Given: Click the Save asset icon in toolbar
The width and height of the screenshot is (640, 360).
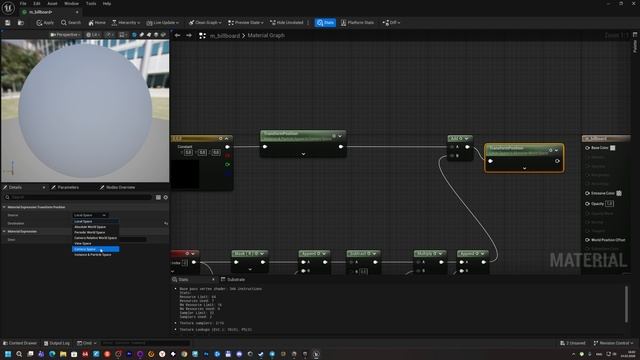Looking at the screenshot, I should [x=7, y=23].
